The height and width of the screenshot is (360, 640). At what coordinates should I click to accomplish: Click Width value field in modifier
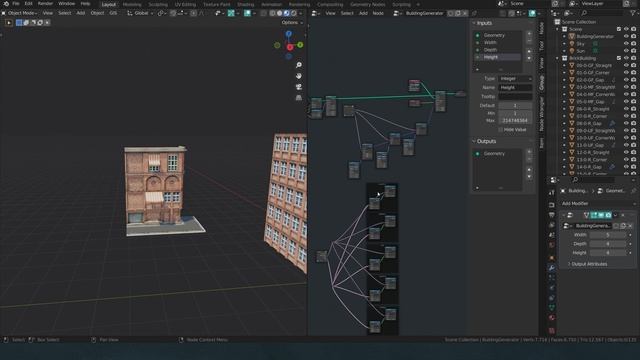[608, 235]
